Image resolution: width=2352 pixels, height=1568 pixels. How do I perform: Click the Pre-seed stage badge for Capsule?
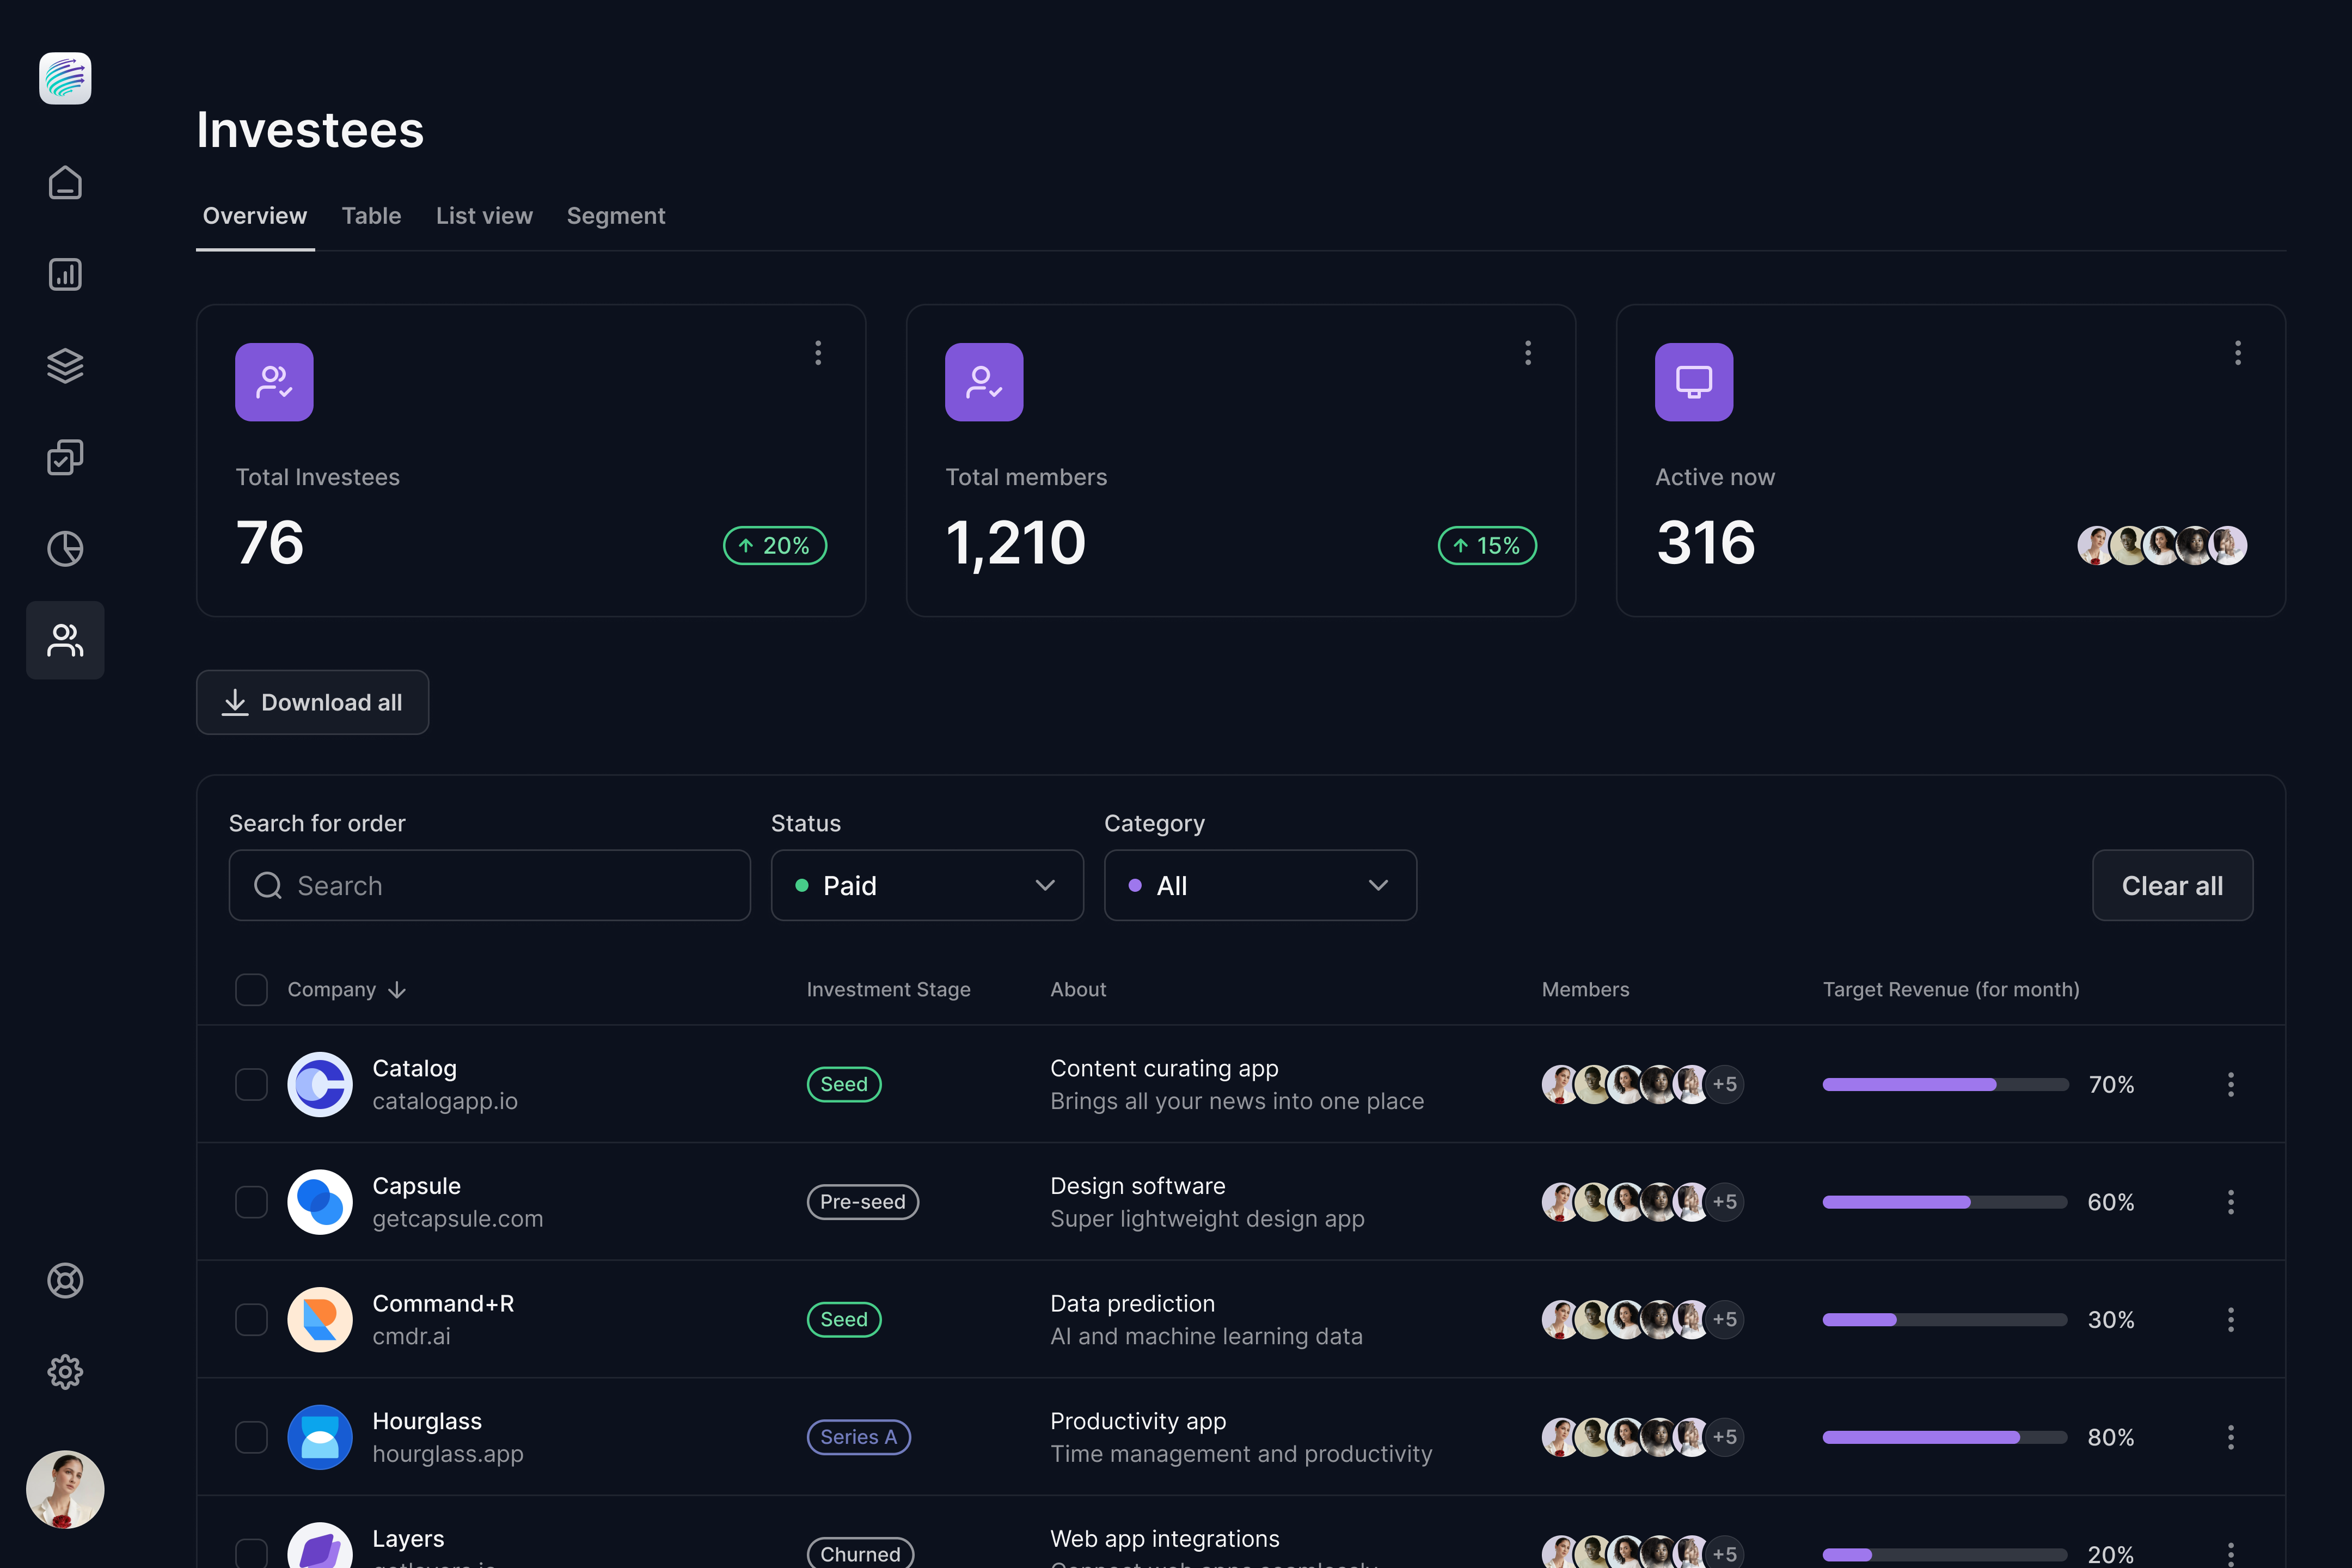pyautogui.click(x=863, y=1202)
